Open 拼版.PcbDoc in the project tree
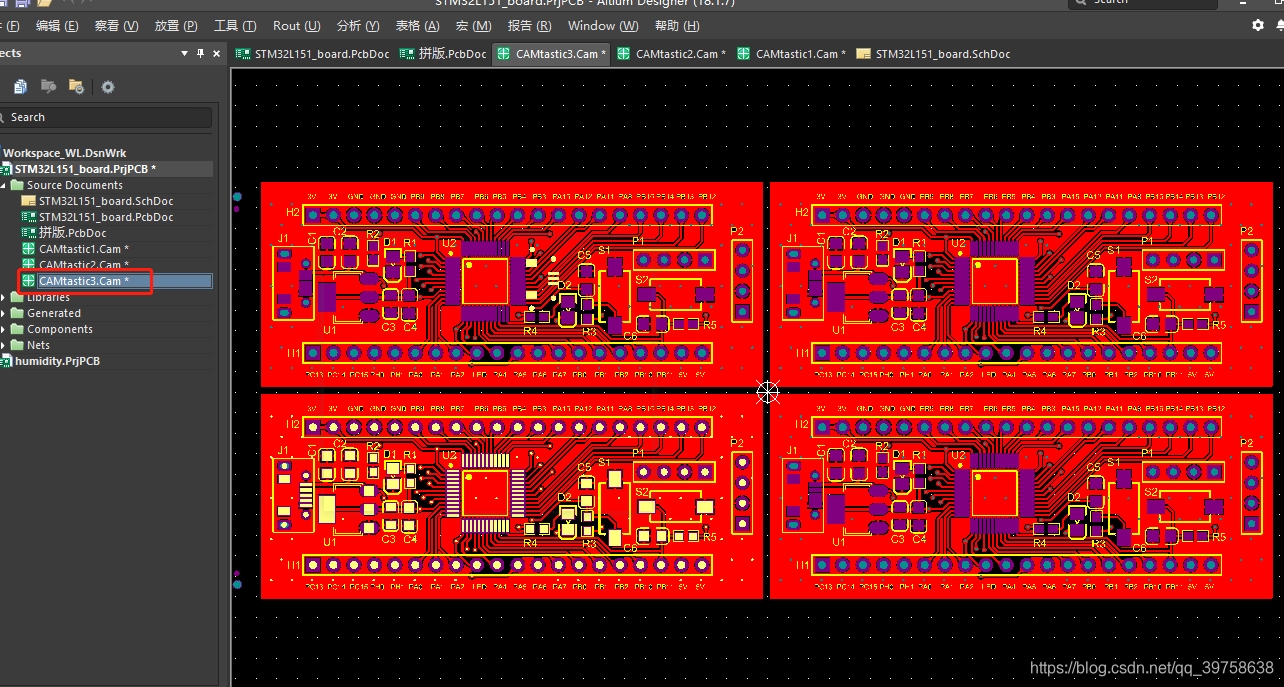Image resolution: width=1284 pixels, height=687 pixels. click(x=72, y=233)
